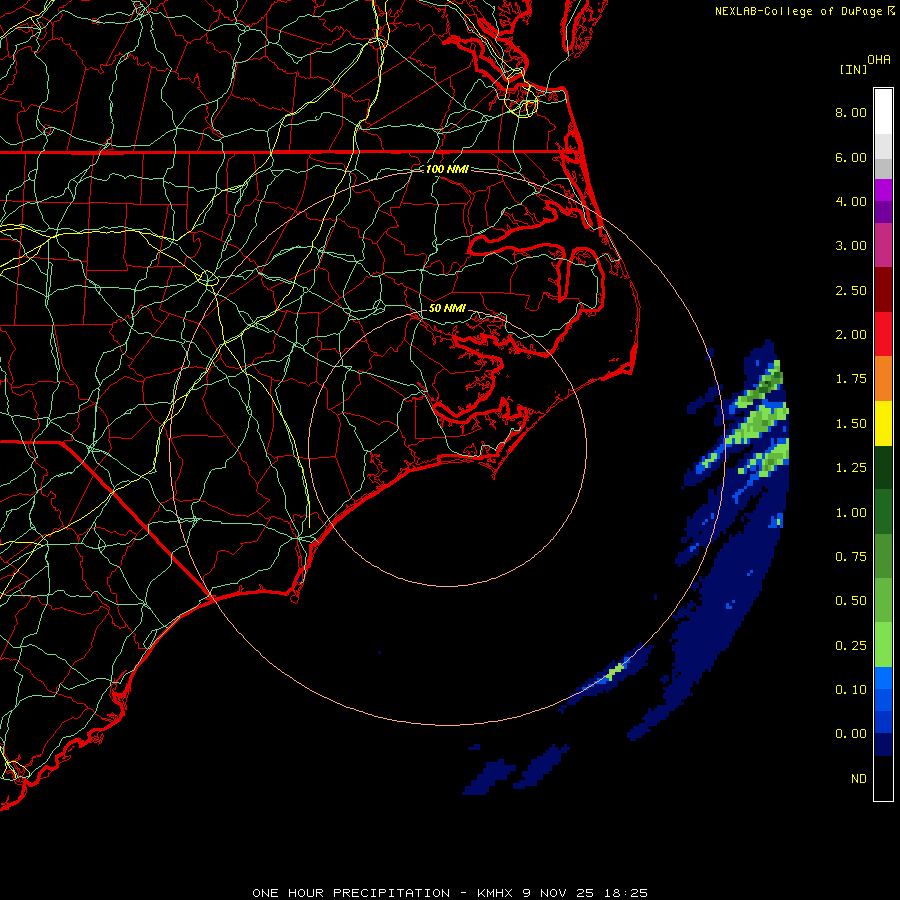
Task: Select the lime green swatch near 0.25
Action: [x=883, y=645]
